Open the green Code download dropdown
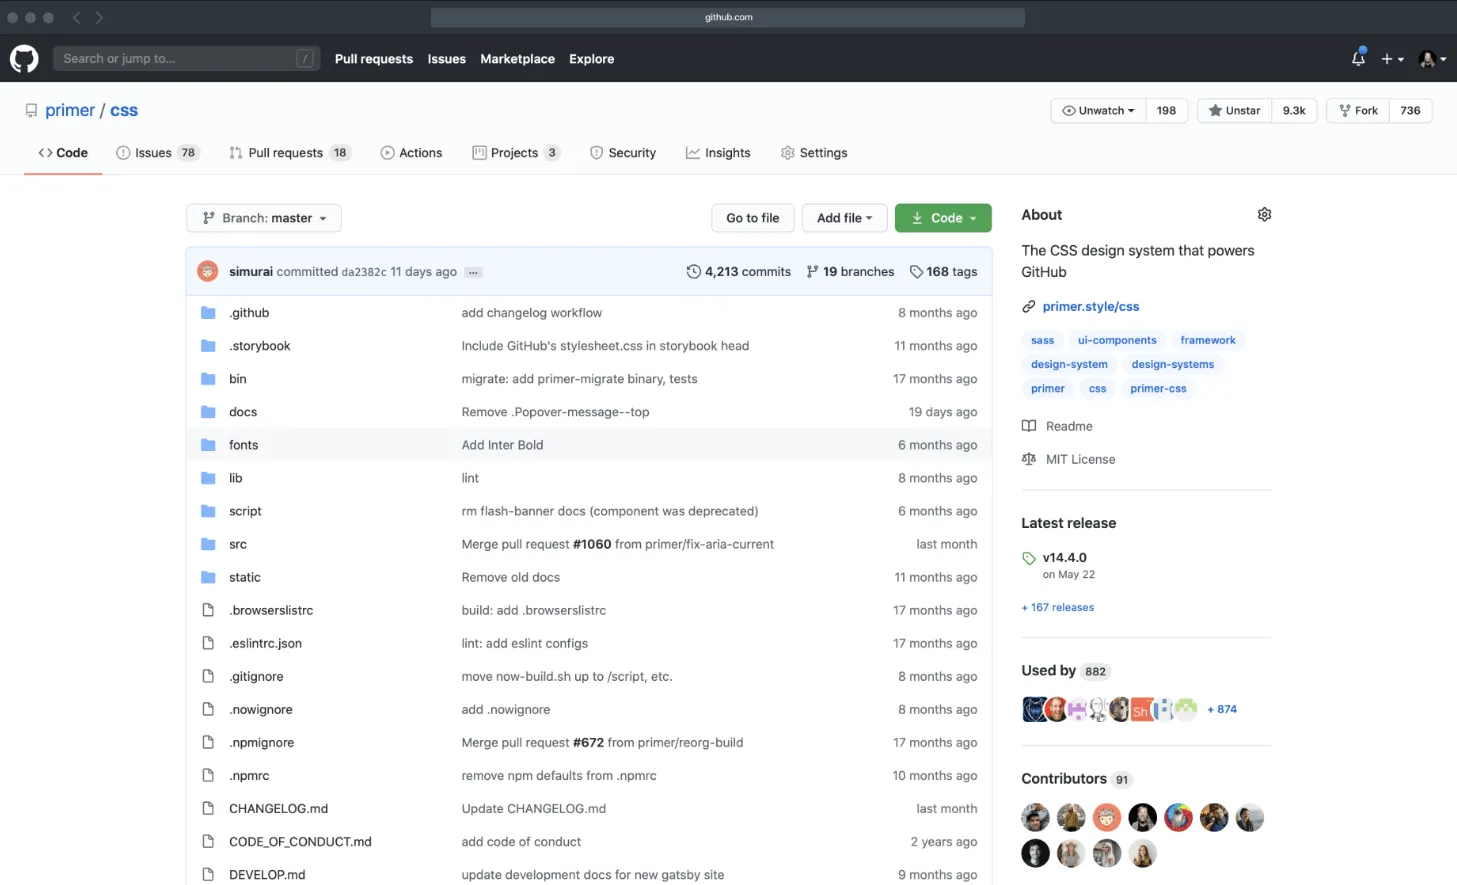The height and width of the screenshot is (885, 1457). tap(943, 218)
